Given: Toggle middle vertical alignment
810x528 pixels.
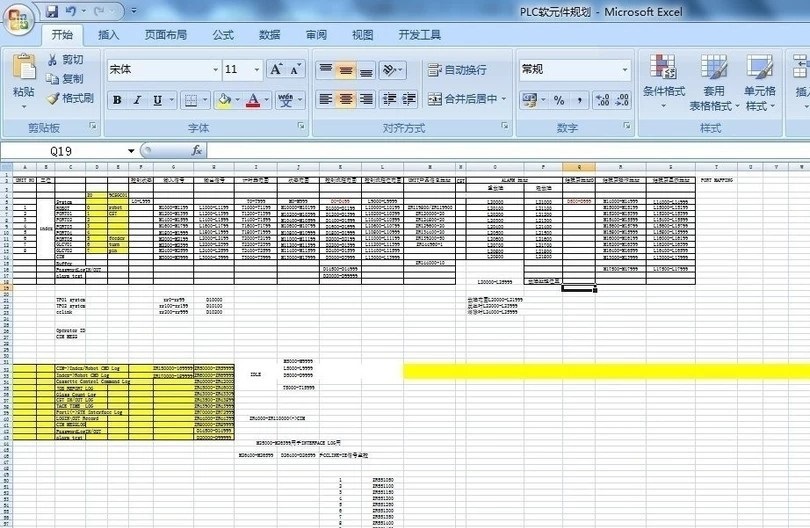Looking at the screenshot, I should point(346,70).
